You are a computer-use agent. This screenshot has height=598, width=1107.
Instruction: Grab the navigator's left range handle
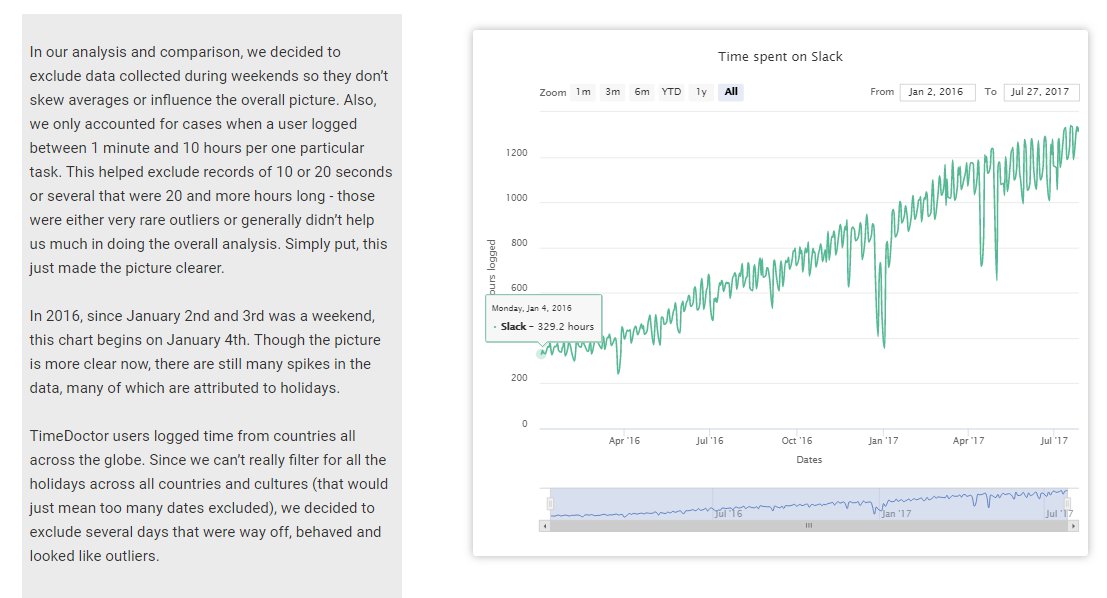[x=550, y=502]
